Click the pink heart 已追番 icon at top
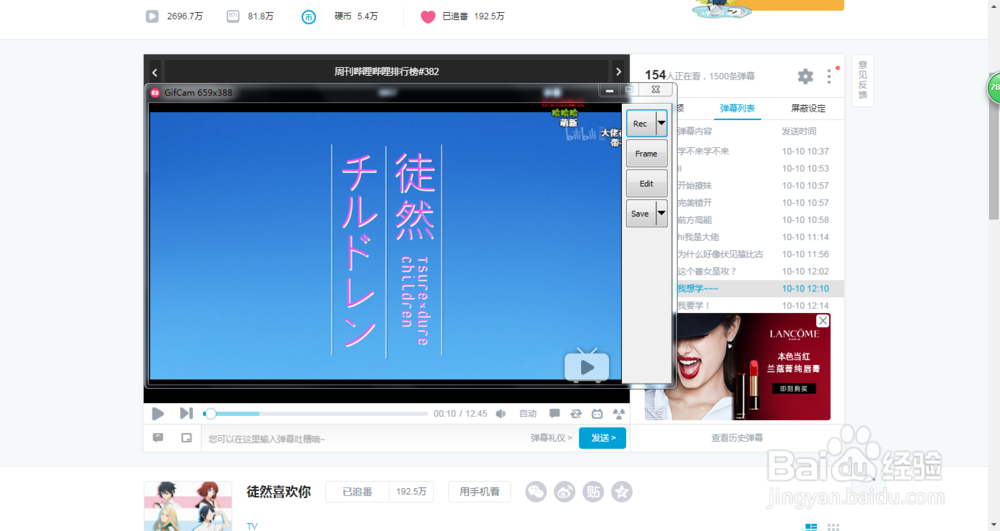Image resolution: width=1000 pixels, height=531 pixels. click(428, 17)
